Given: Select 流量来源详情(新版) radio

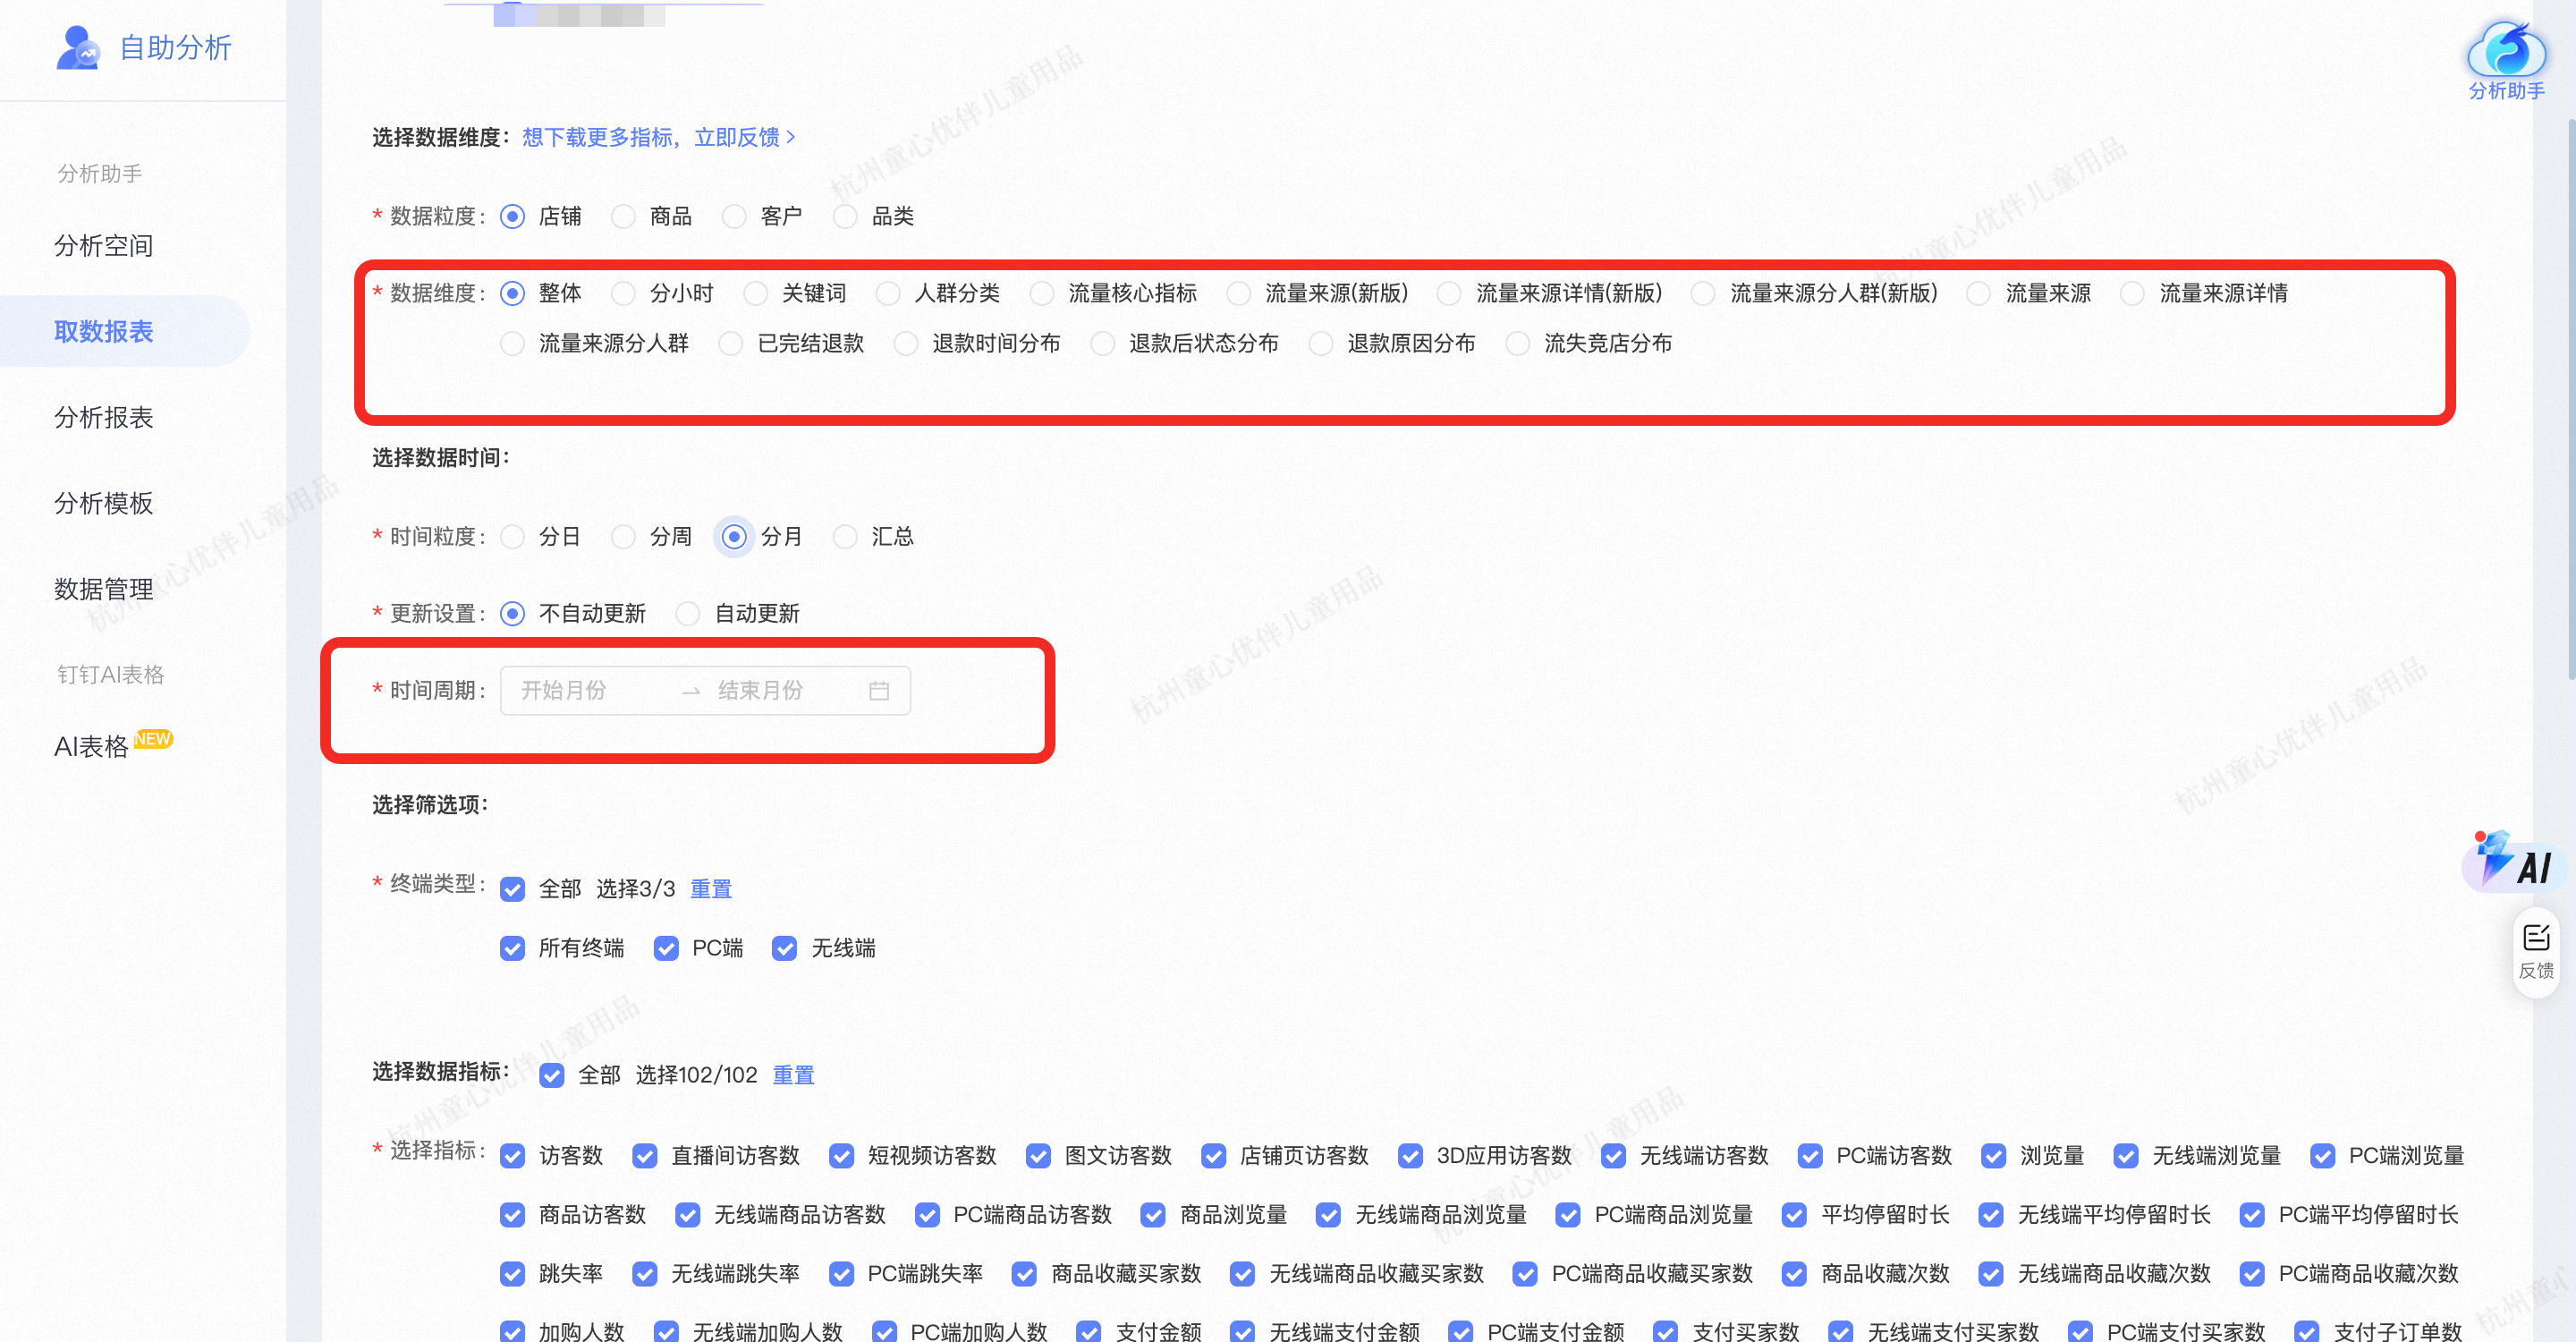Looking at the screenshot, I should pos(1449,294).
